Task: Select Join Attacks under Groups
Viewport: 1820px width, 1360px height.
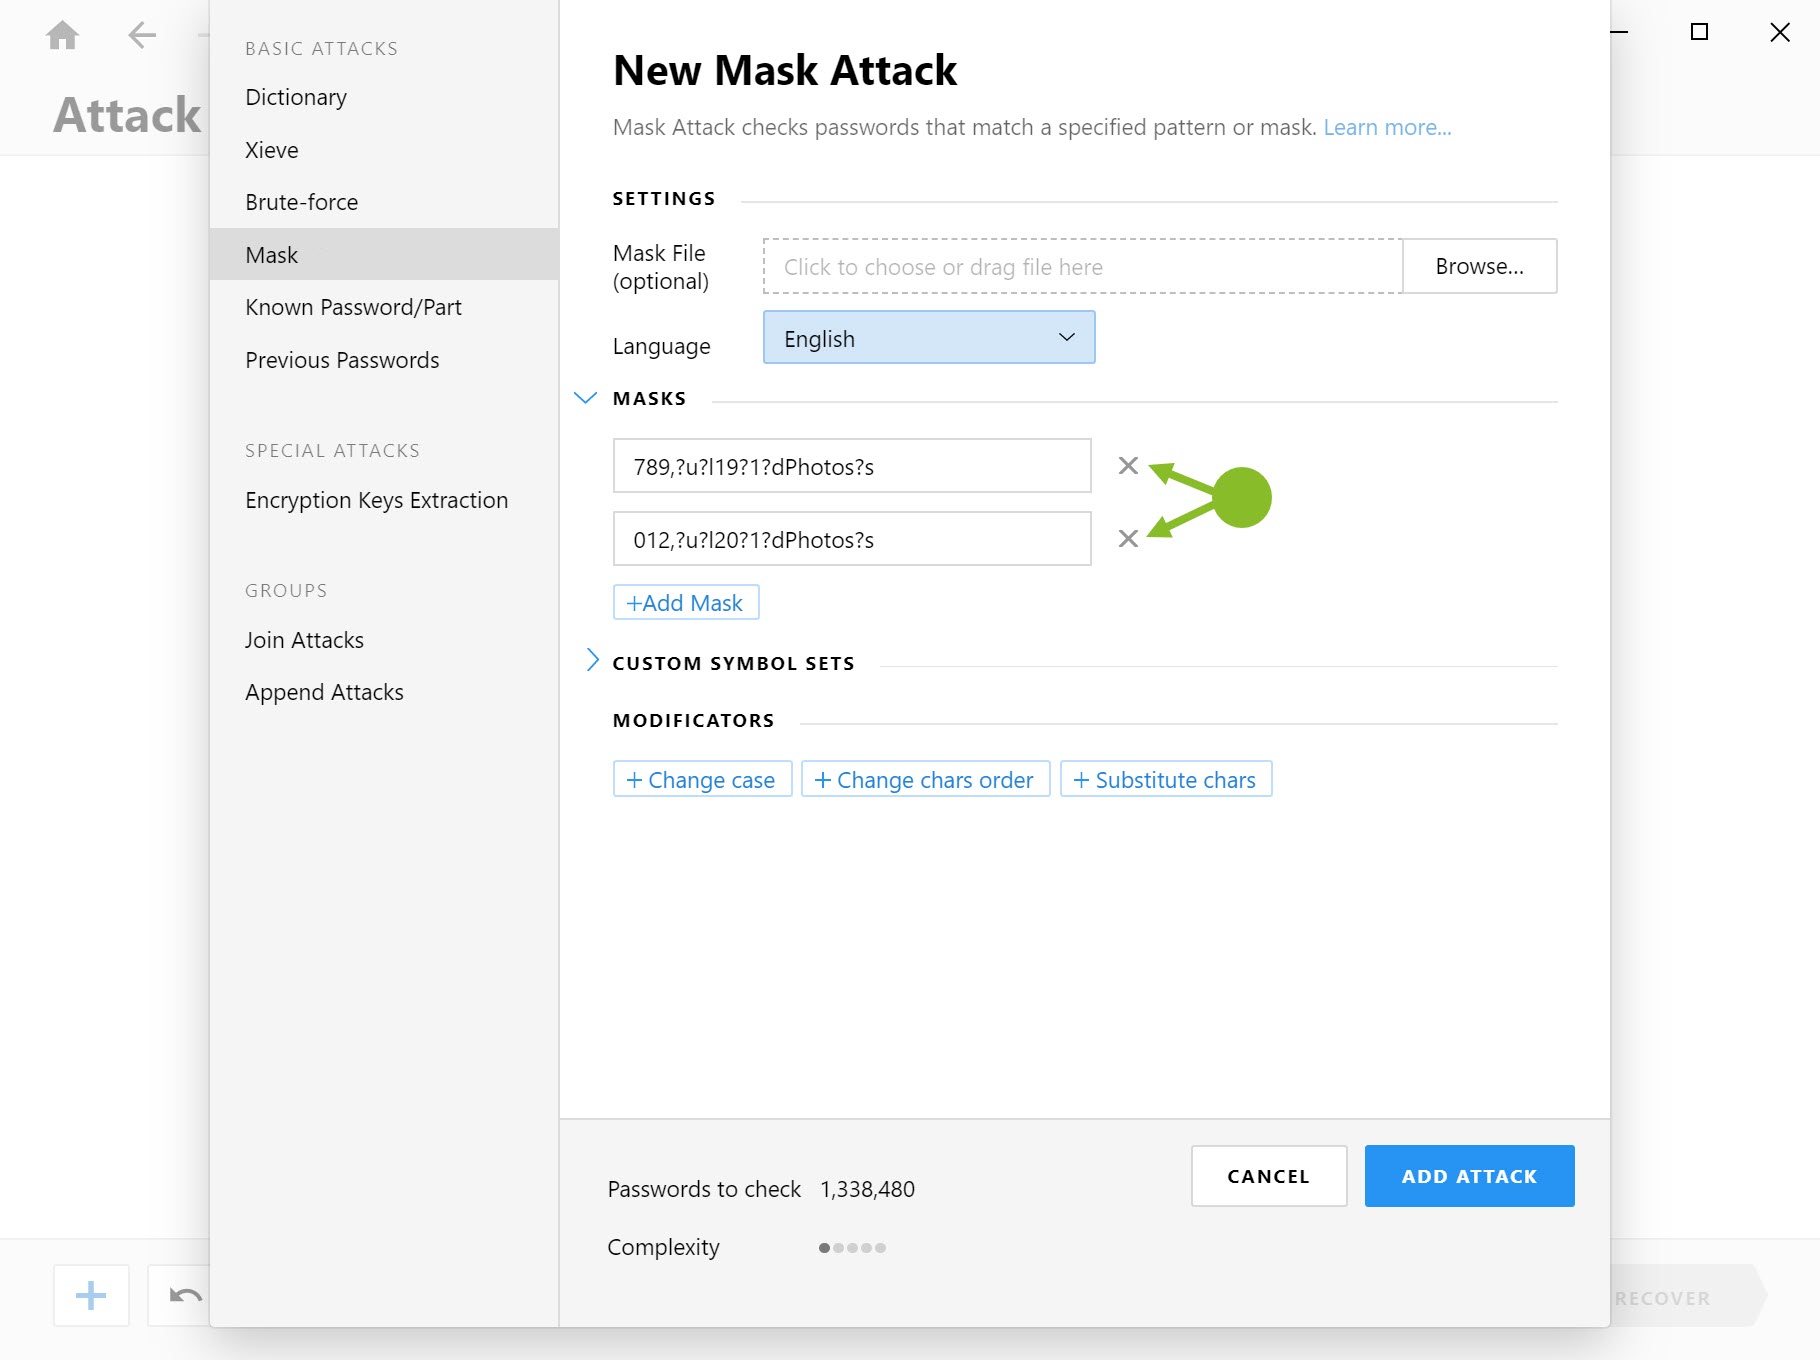Action: (x=304, y=639)
